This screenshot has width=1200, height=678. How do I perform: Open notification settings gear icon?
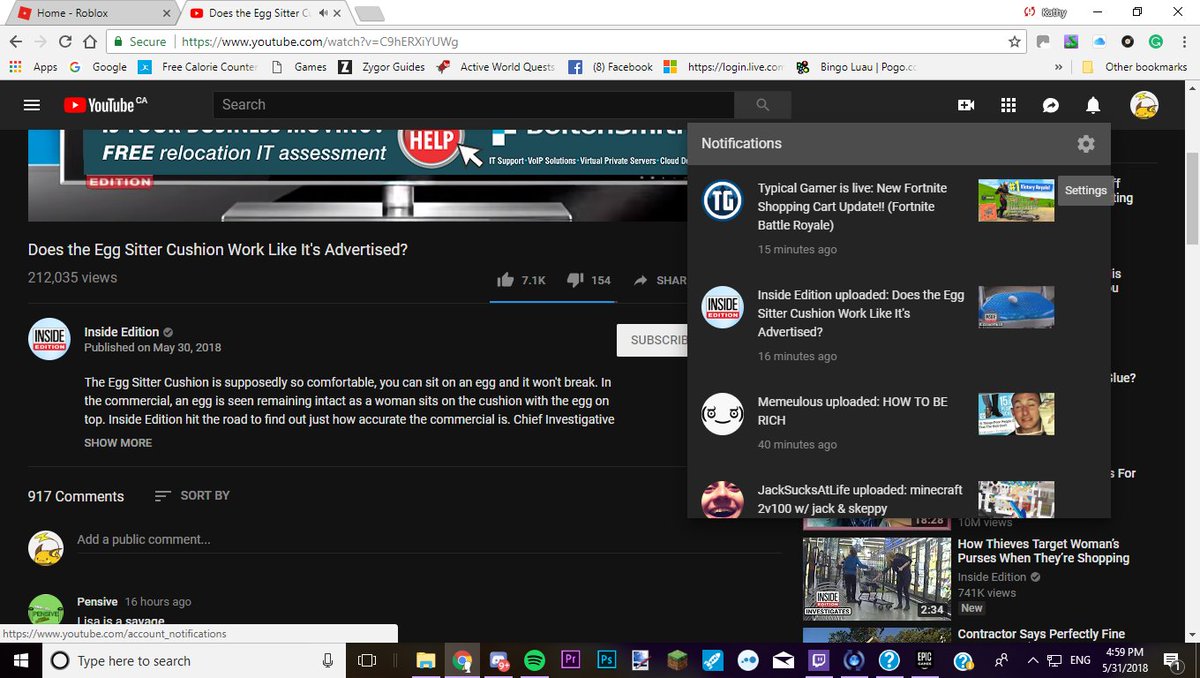click(1086, 144)
